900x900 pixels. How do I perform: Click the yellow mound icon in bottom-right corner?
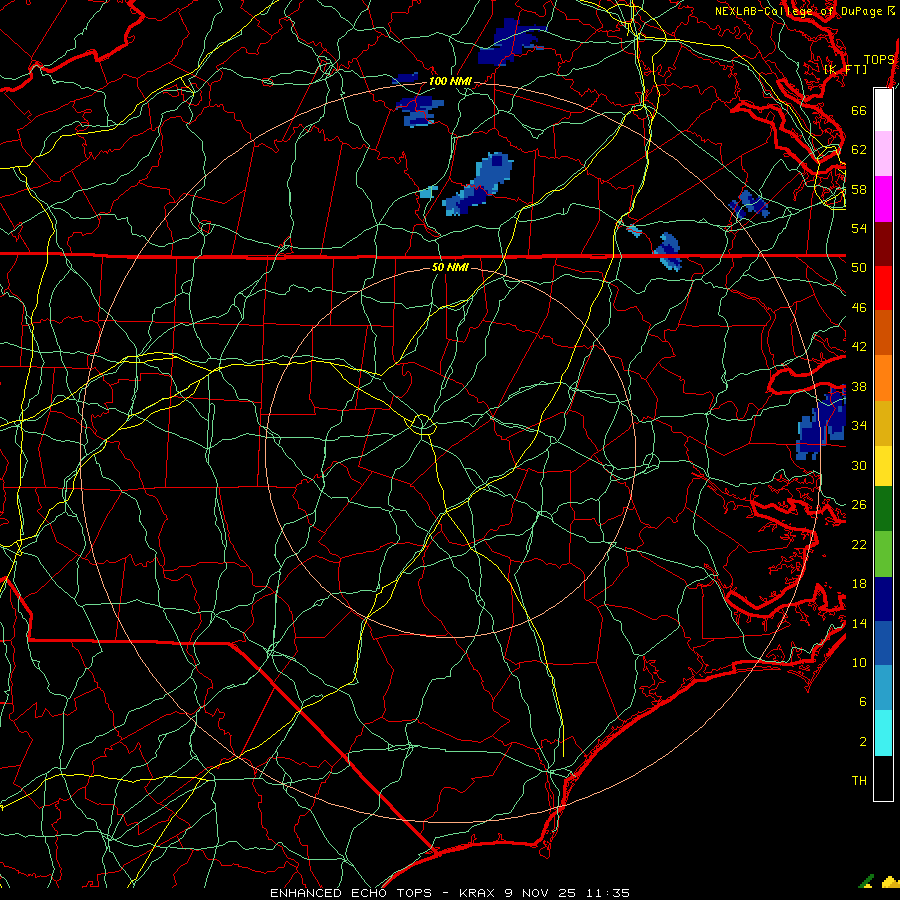(x=890, y=882)
